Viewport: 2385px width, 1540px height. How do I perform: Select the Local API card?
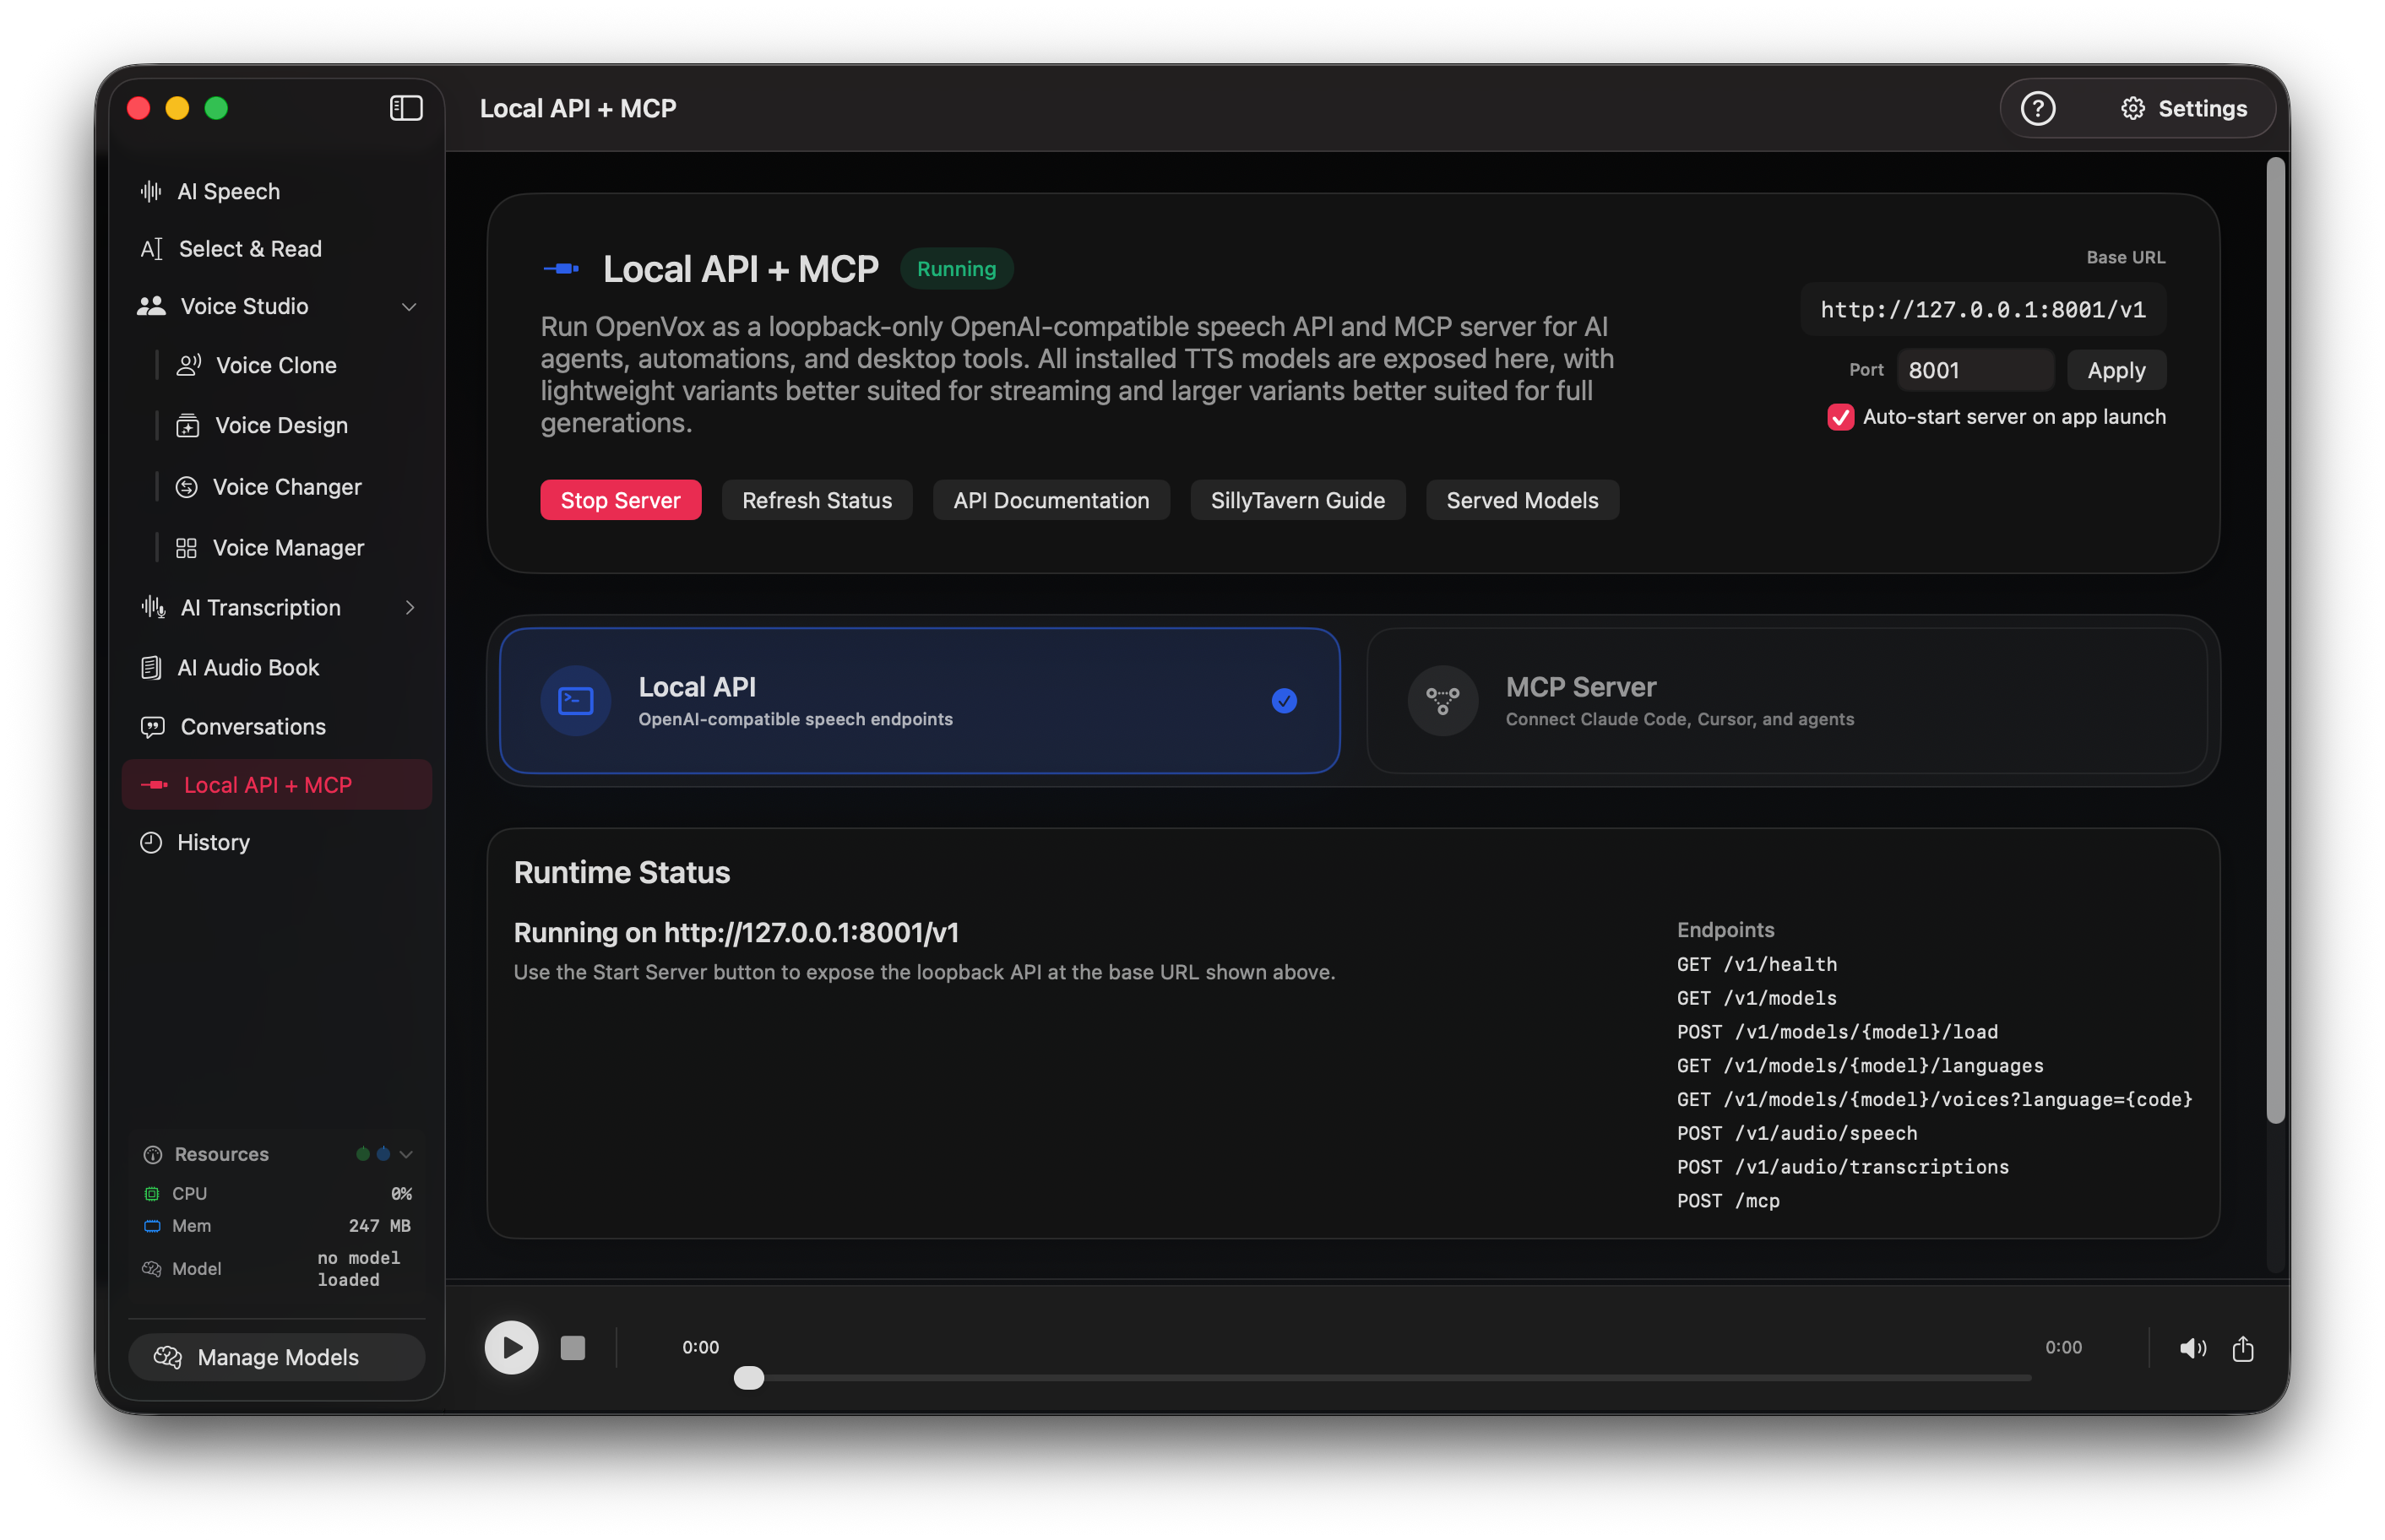pyautogui.click(x=919, y=701)
